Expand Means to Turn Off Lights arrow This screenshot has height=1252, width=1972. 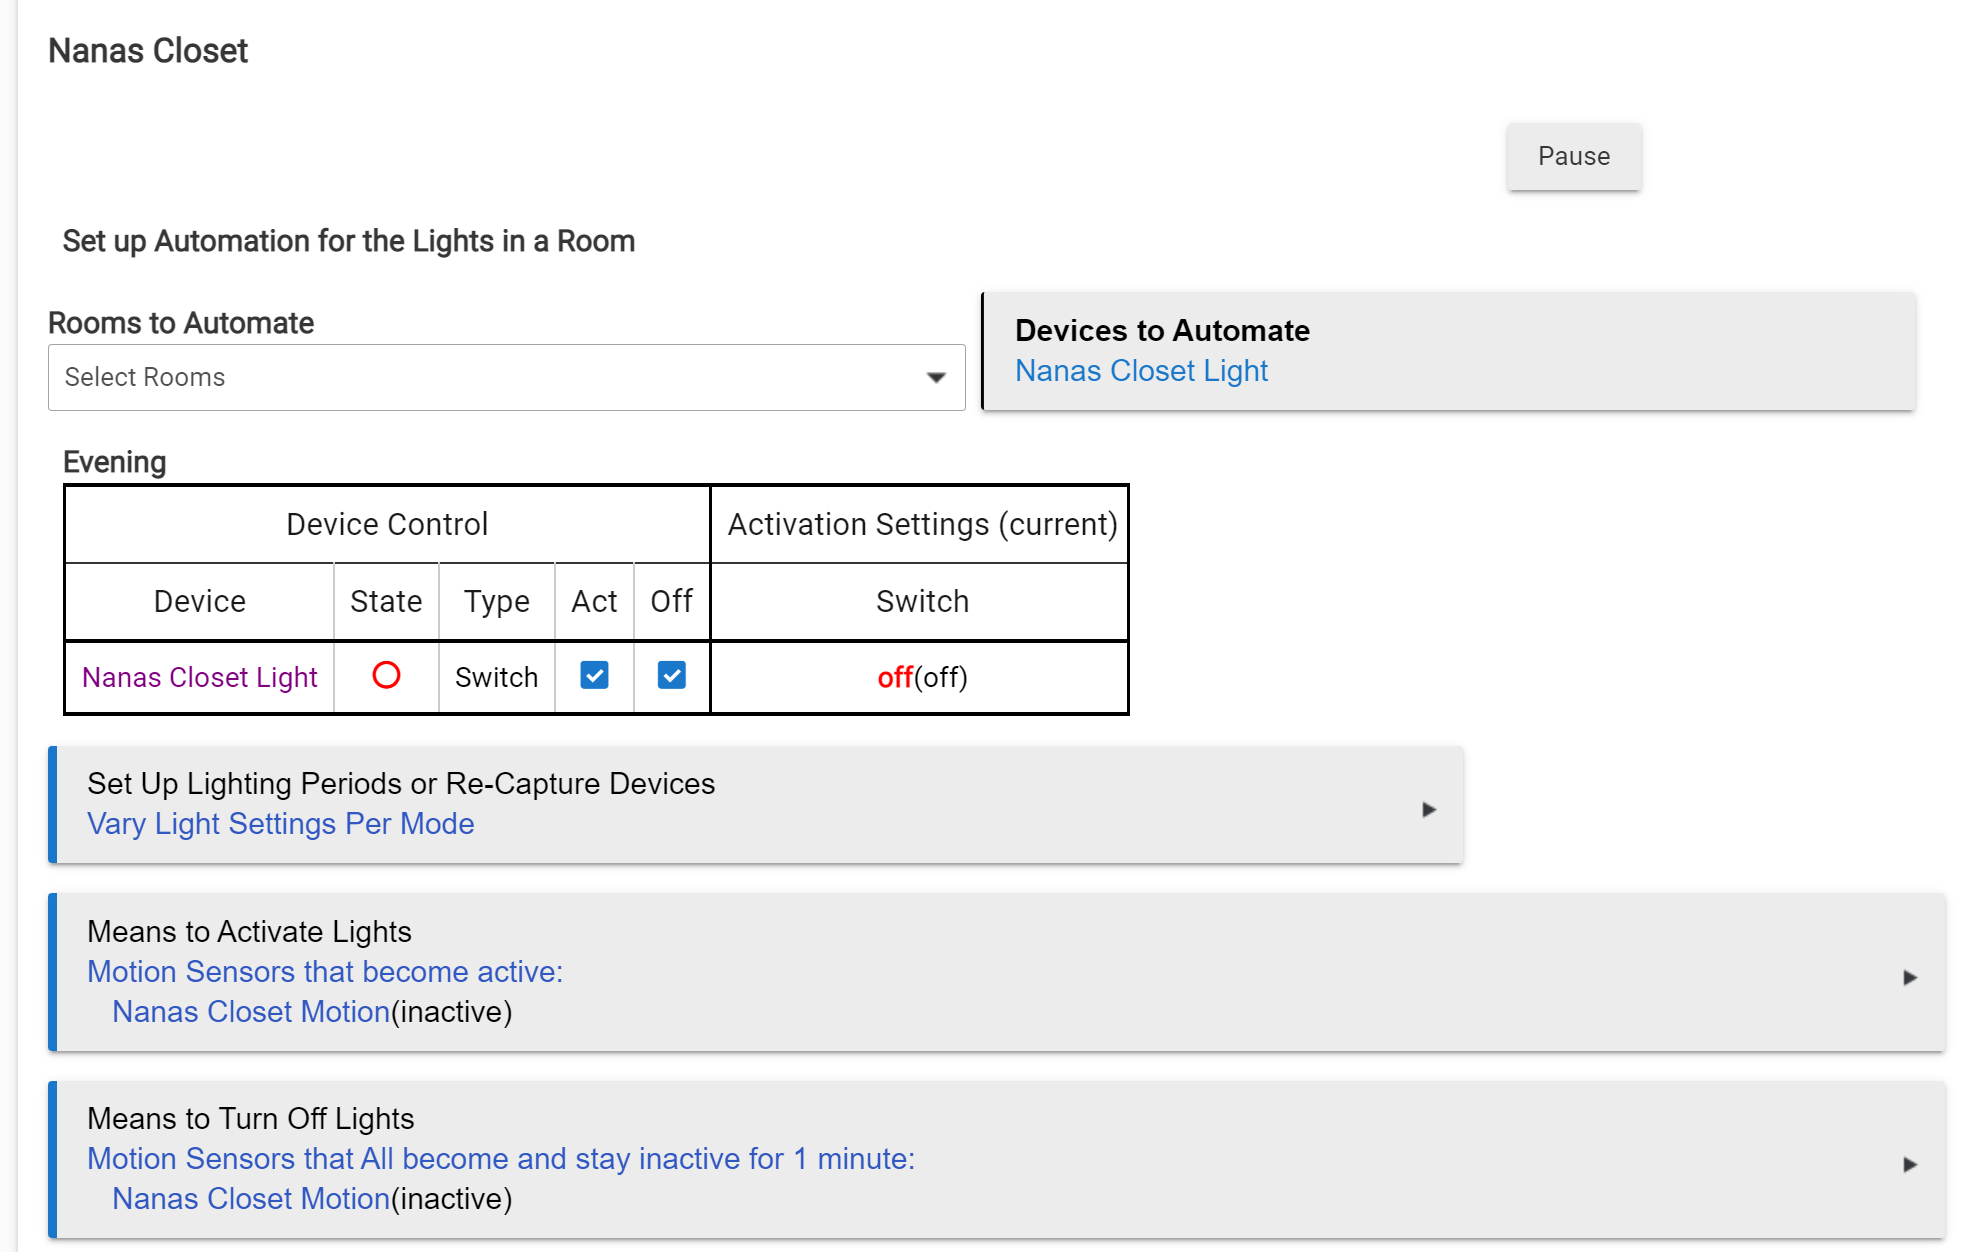click(x=1909, y=1164)
